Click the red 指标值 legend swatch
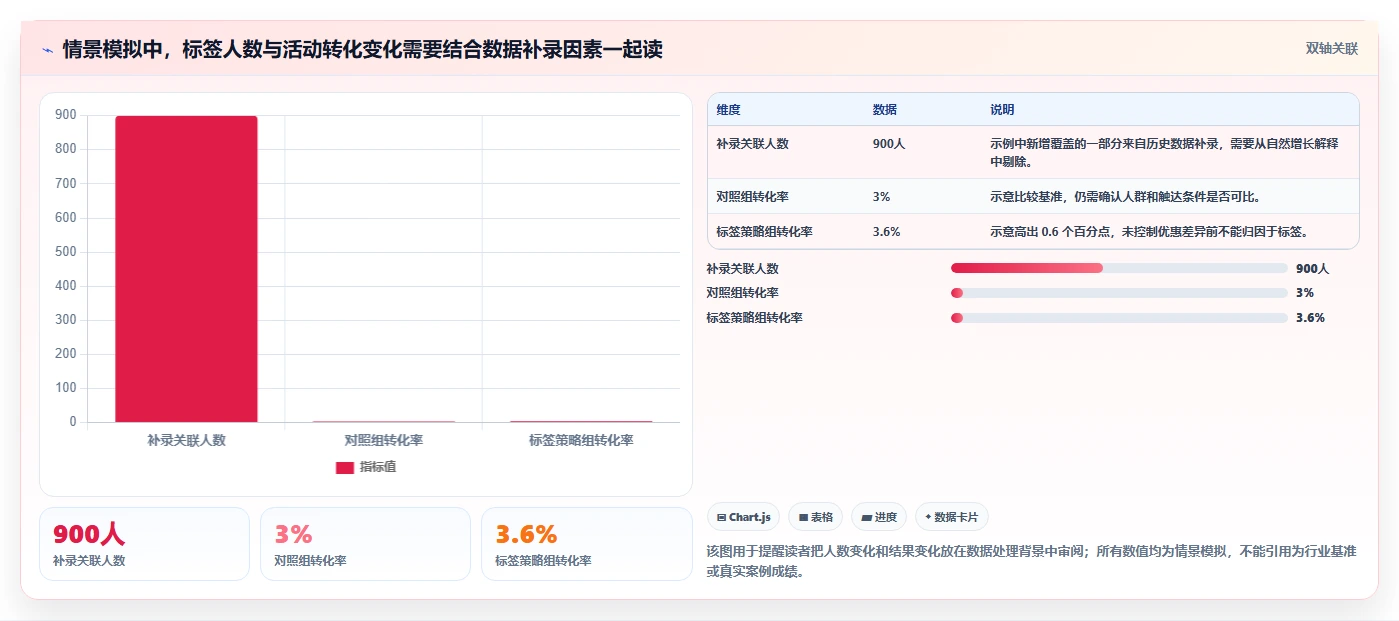Viewport: 1399px width, 621px height. click(x=344, y=467)
